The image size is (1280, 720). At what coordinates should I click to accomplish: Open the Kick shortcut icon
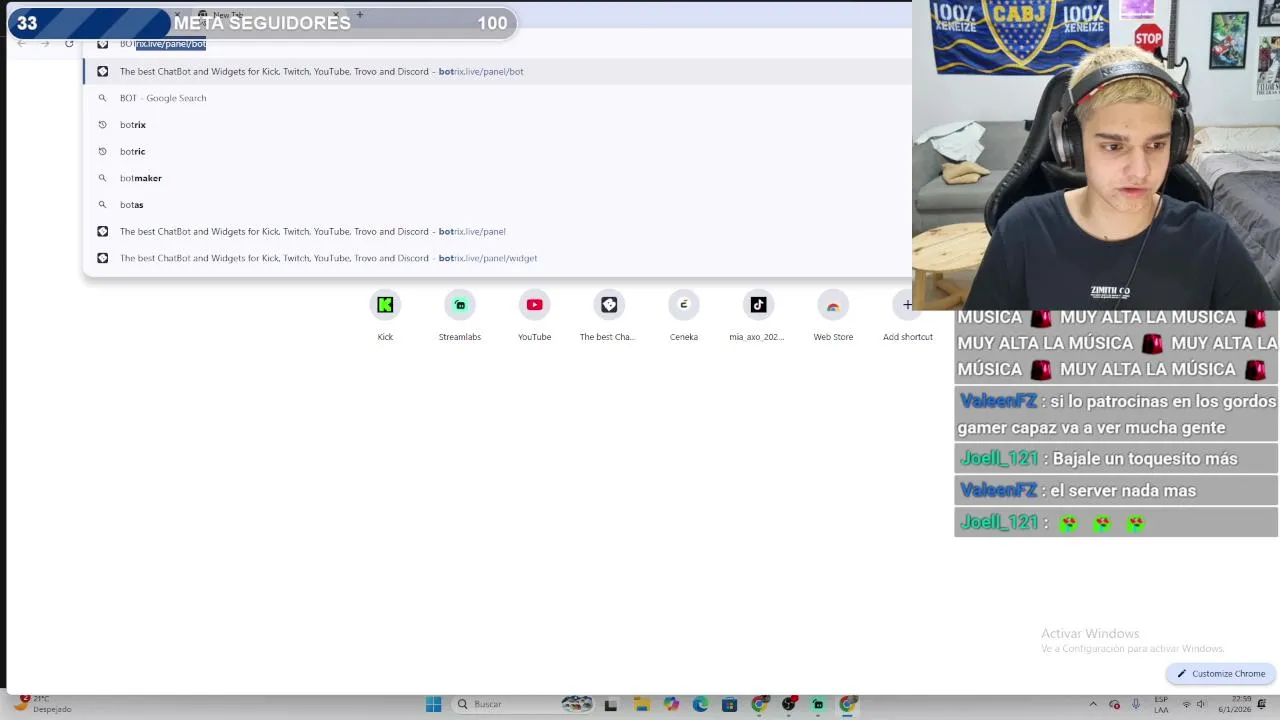pos(385,305)
